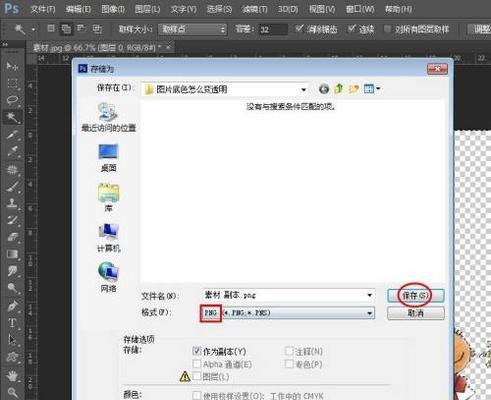The image size is (491, 400).
Task: Click the 取消 Cancel button
Action: pyautogui.click(x=415, y=313)
